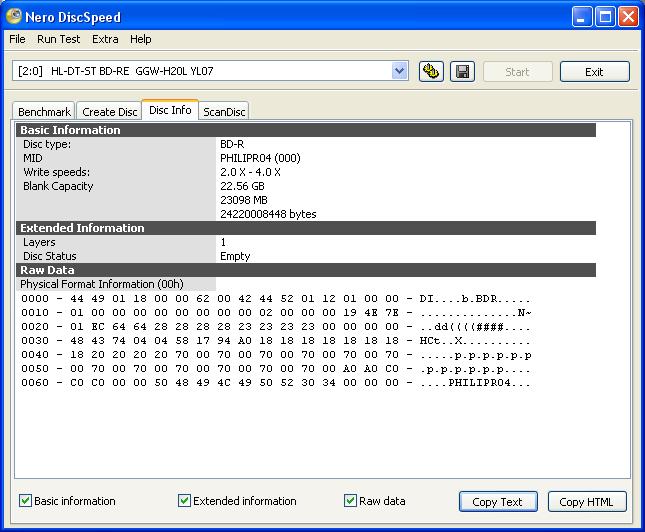Click the 22.56 GB capacity value
Screen dimensions: 645x532
(x=242, y=186)
